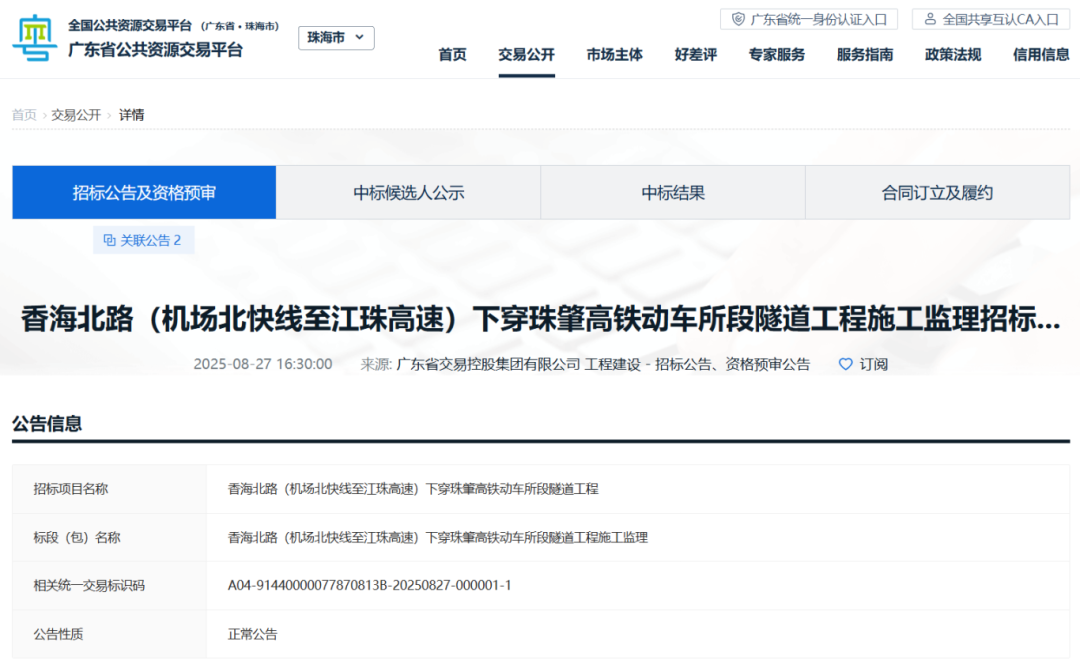The width and height of the screenshot is (1080, 664).
Task: Open 好差评 from the navigation bar
Action: coord(695,55)
